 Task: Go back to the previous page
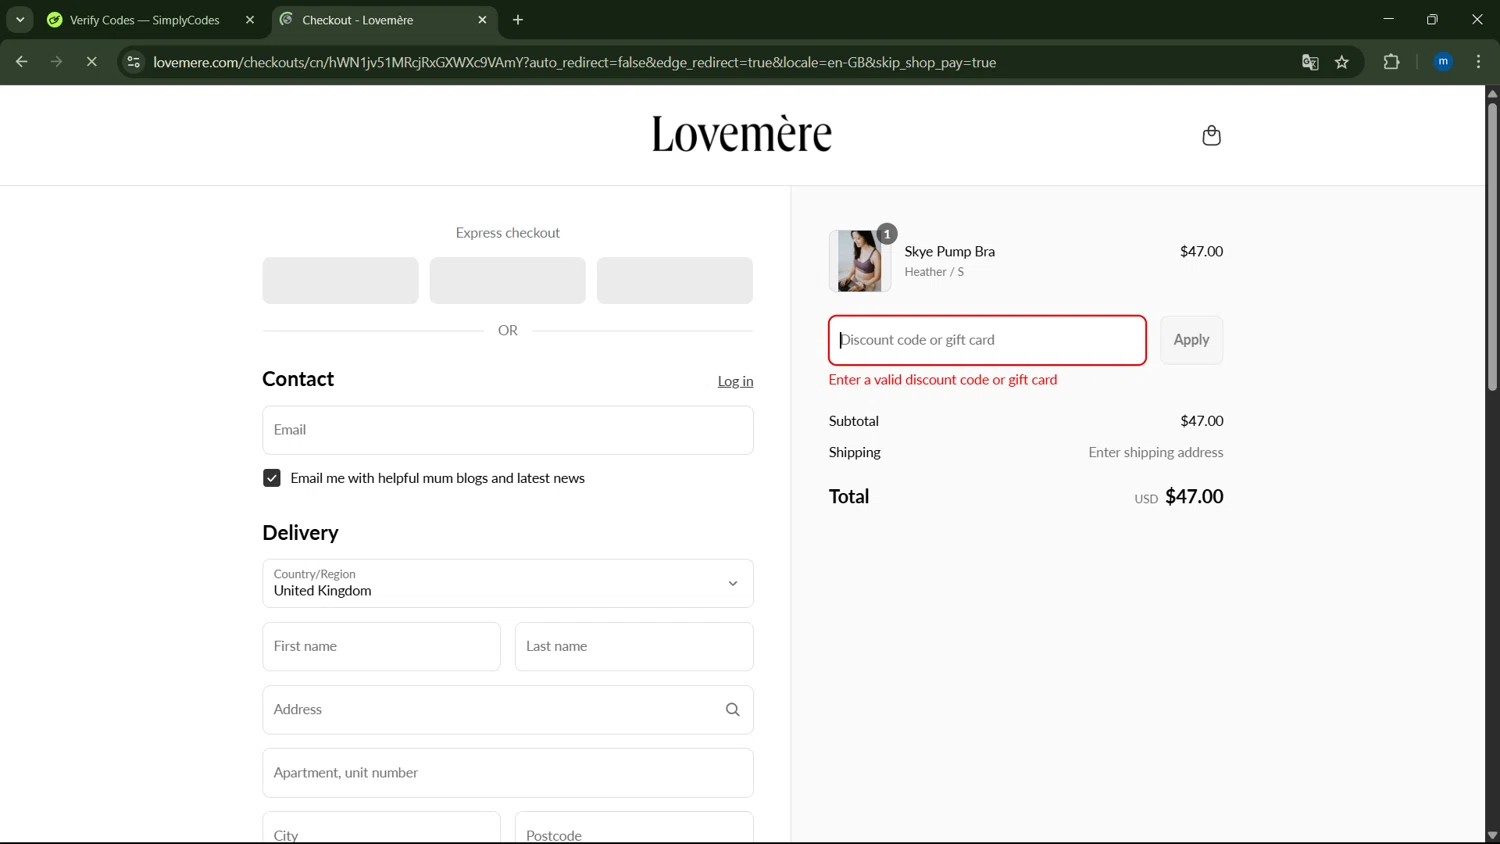click(21, 62)
